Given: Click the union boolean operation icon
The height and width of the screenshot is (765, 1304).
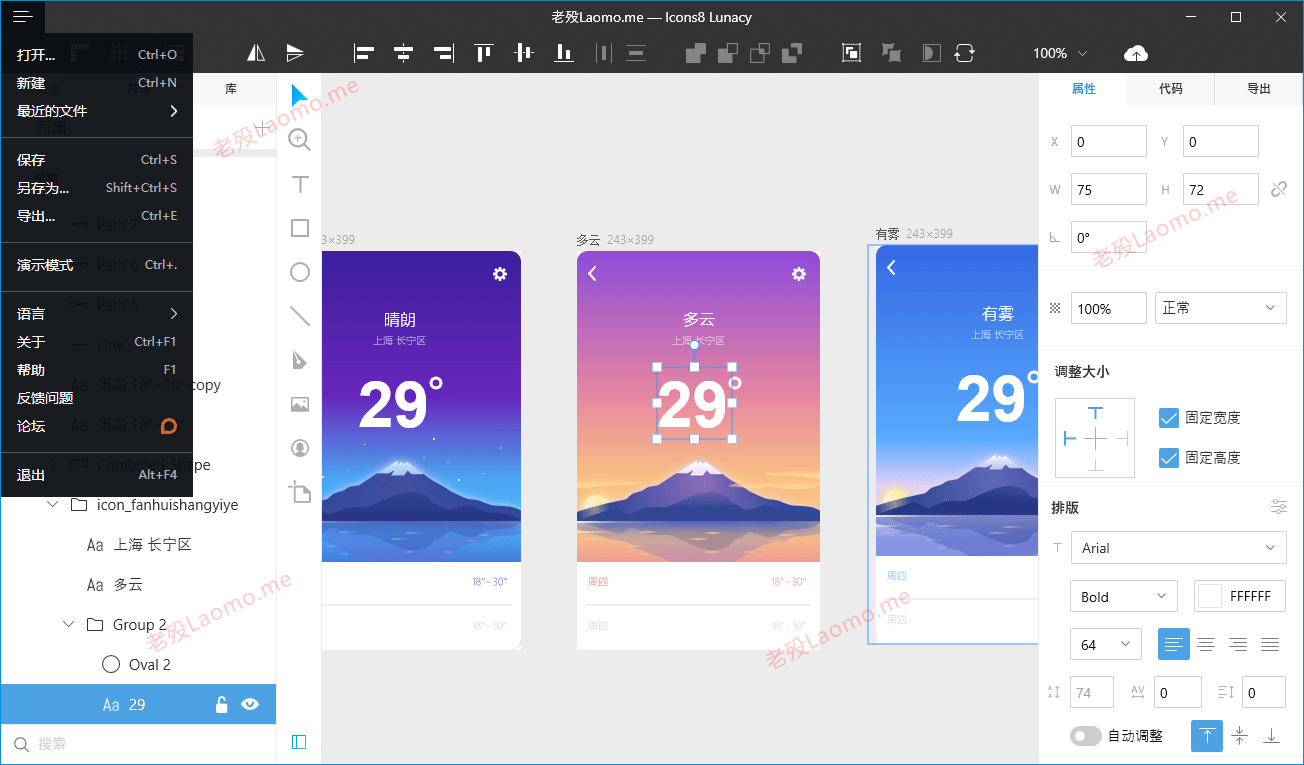Looking at the screenshot, I should (696, 53).
